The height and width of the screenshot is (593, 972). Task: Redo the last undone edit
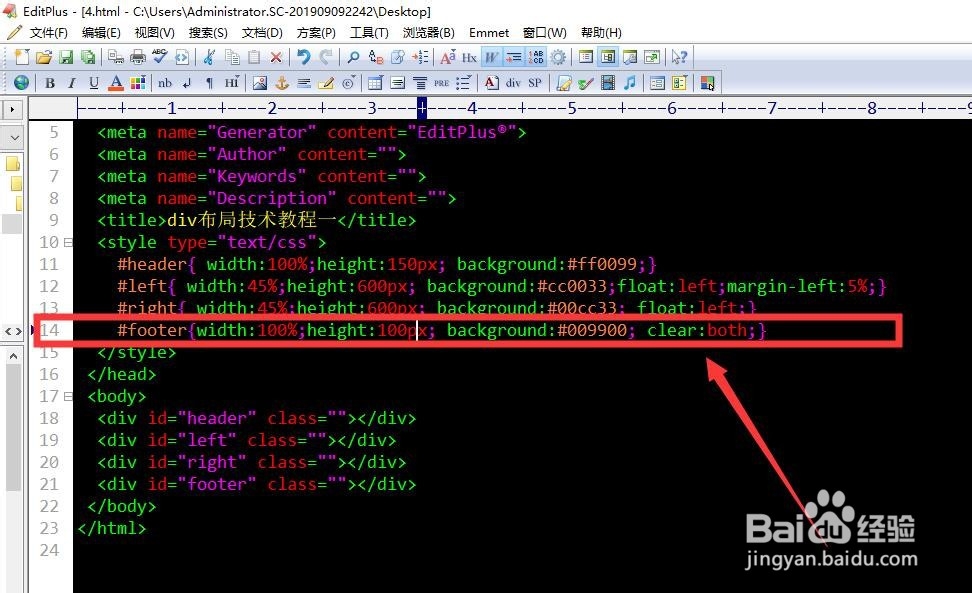coord(325,58)
